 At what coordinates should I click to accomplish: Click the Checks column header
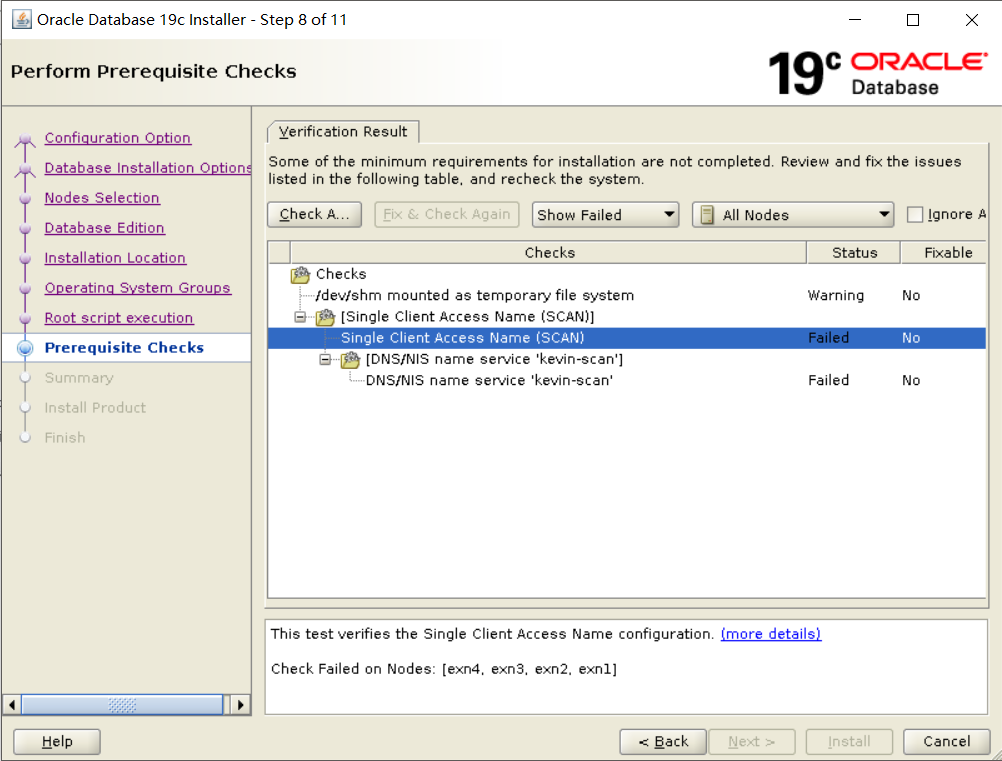click(549, 253)
